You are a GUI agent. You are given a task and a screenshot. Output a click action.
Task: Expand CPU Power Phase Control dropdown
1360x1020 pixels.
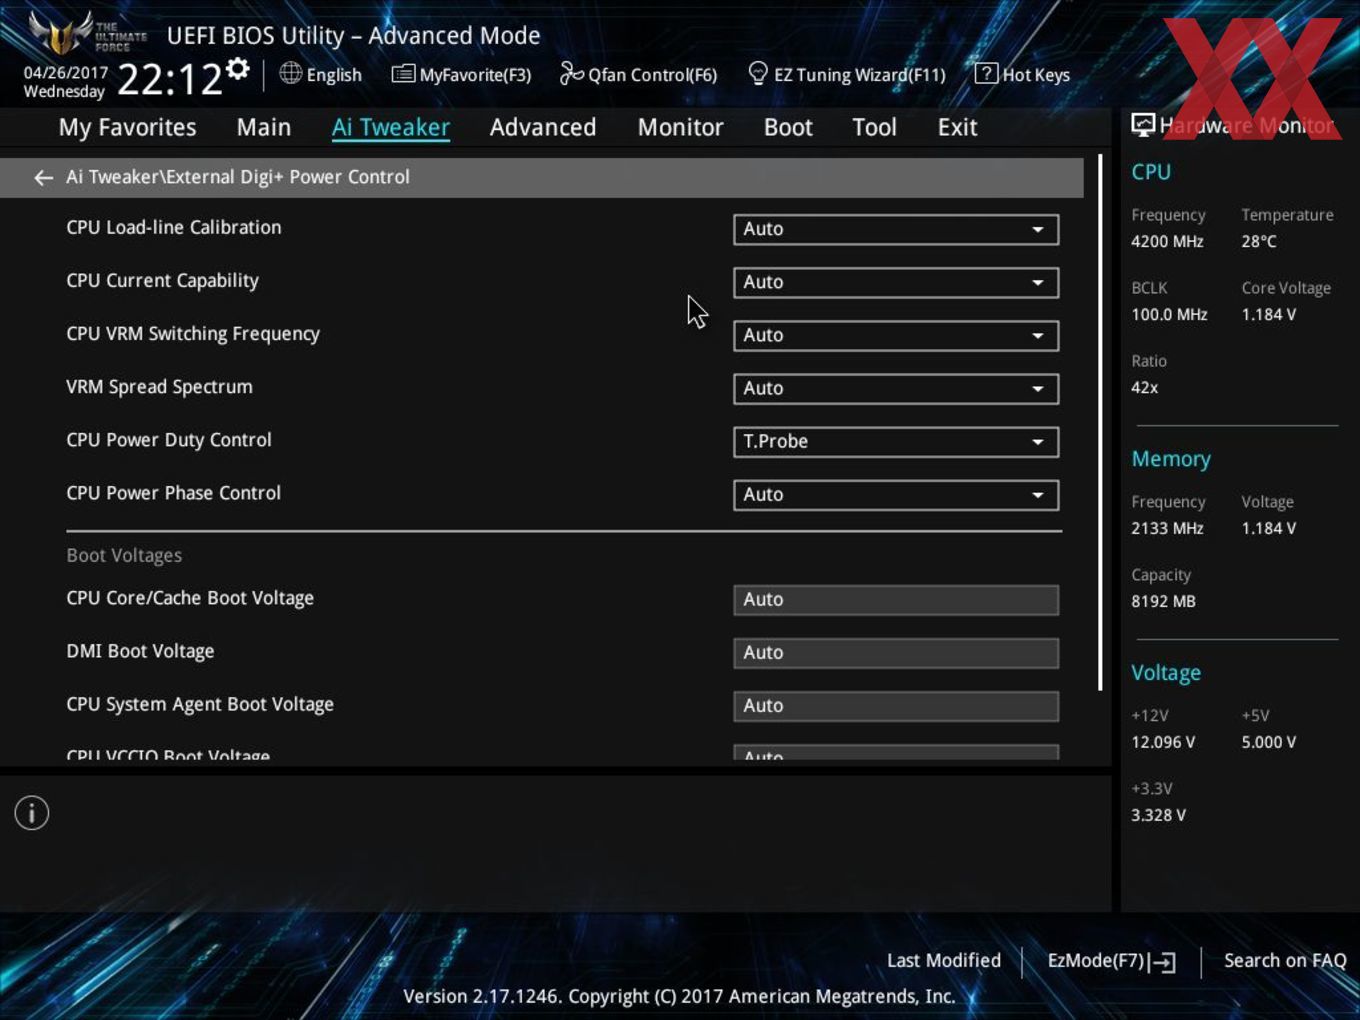(x=896, y=494)
